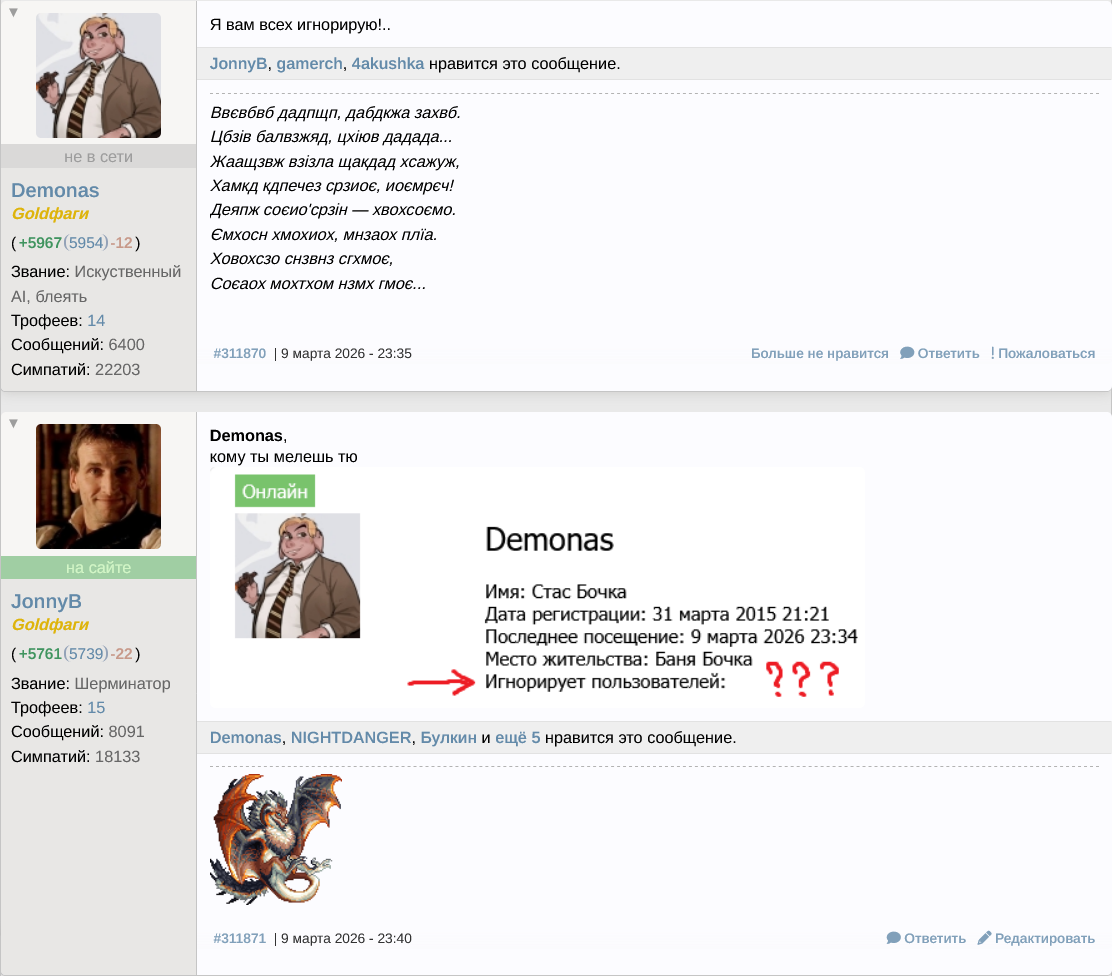Open Demonas avatar in first post

tap(98, 75)
